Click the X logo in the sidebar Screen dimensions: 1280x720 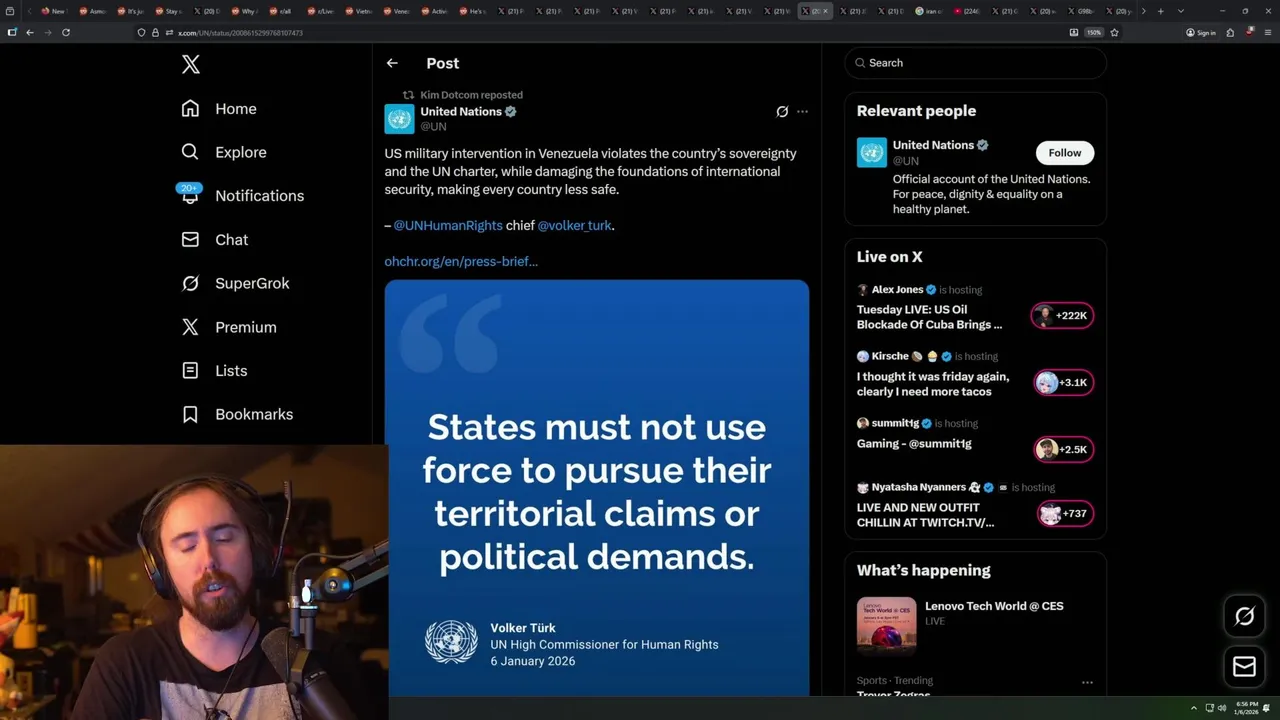[x=191, y=65]
